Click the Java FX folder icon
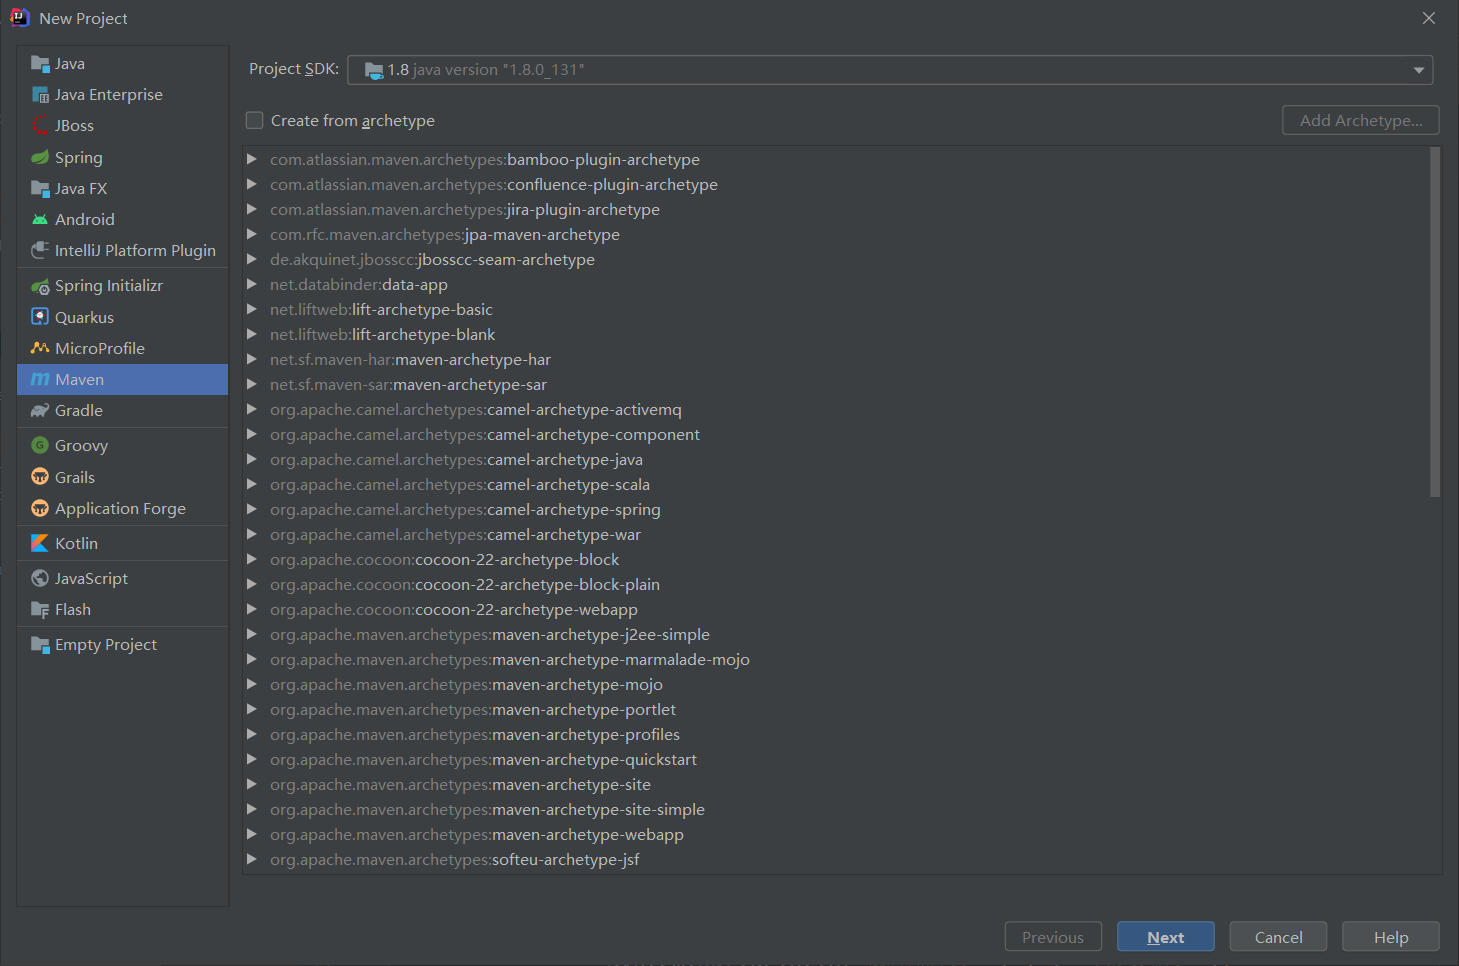 [40, 188]
